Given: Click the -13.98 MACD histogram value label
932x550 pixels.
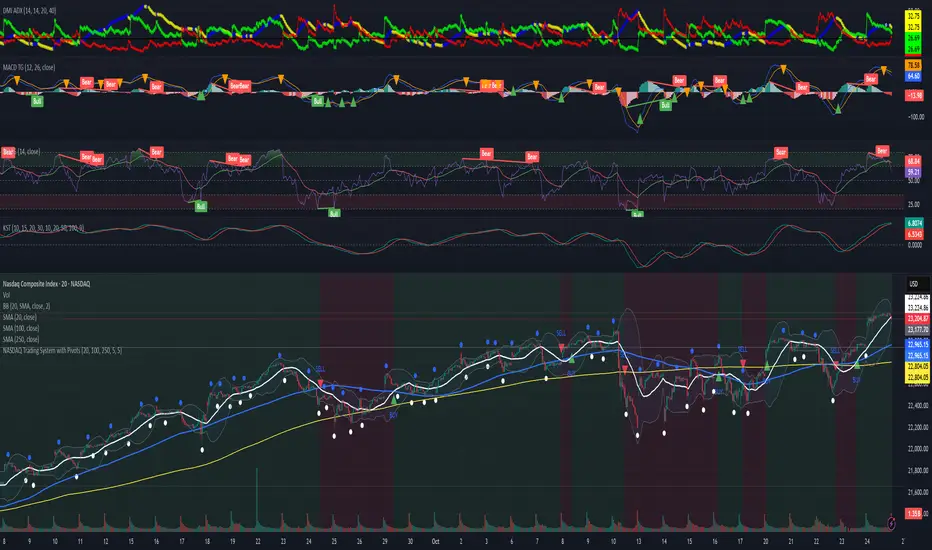Looking at the screenshot, I should click(x=913, y=95).
